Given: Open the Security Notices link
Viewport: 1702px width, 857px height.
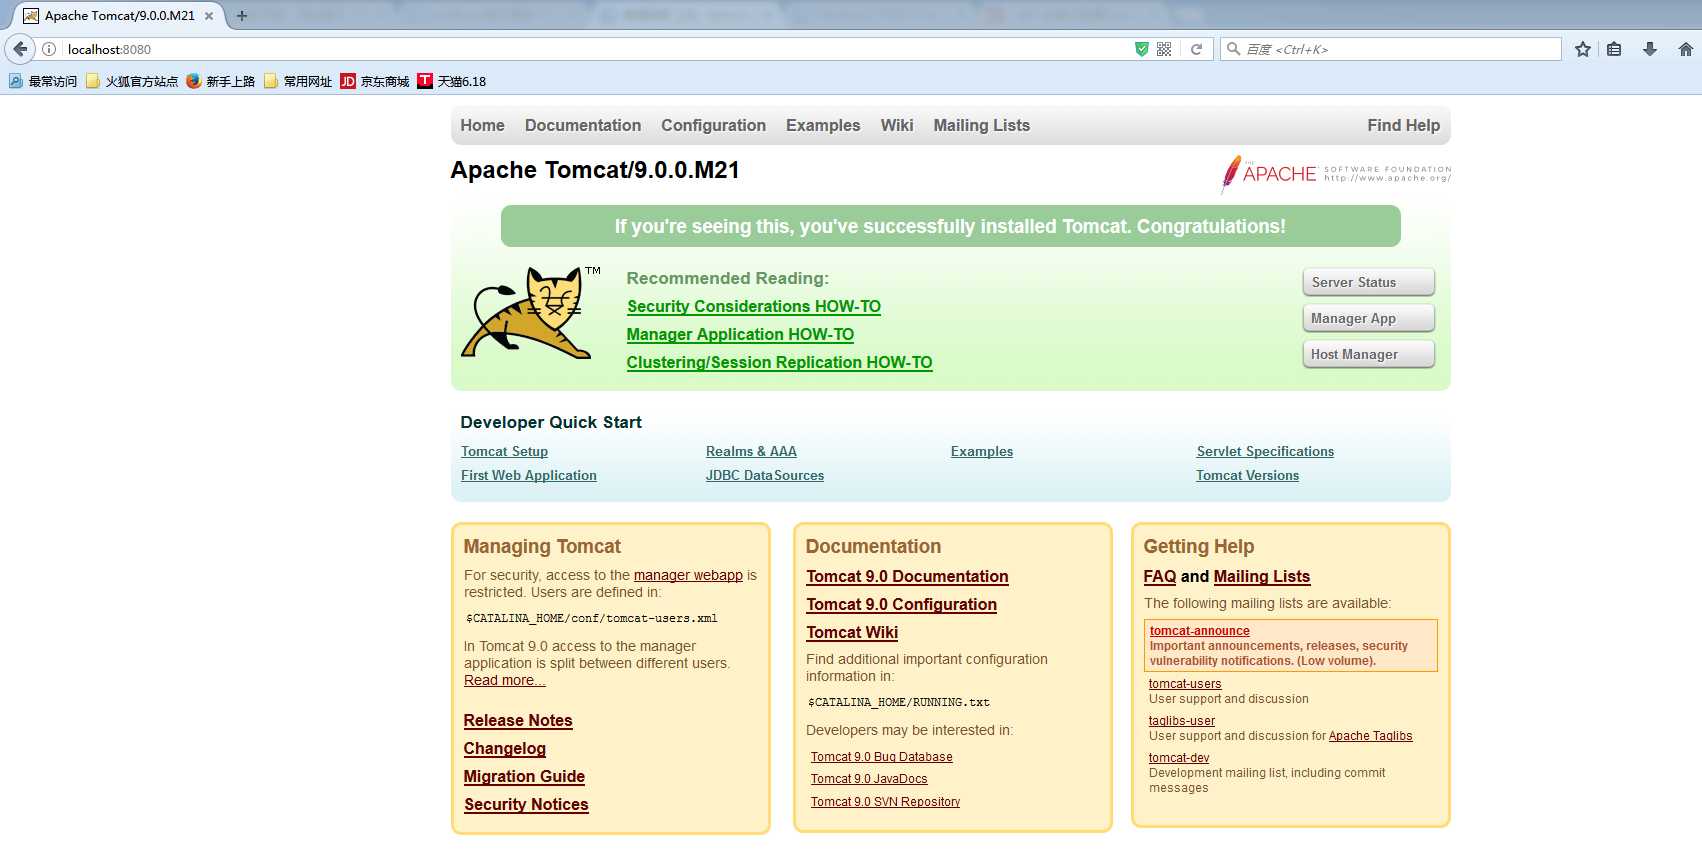Looking at the screenshot, I should point(526,804).
